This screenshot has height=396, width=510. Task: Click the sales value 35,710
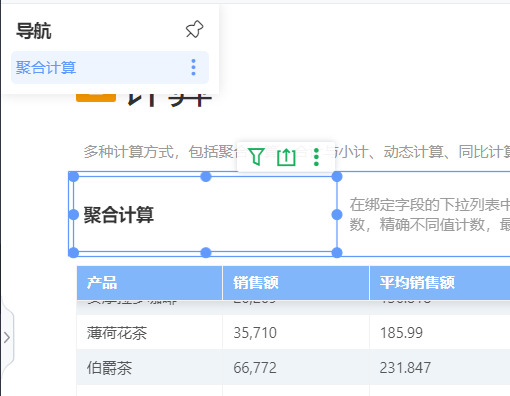tap(255, 333)
